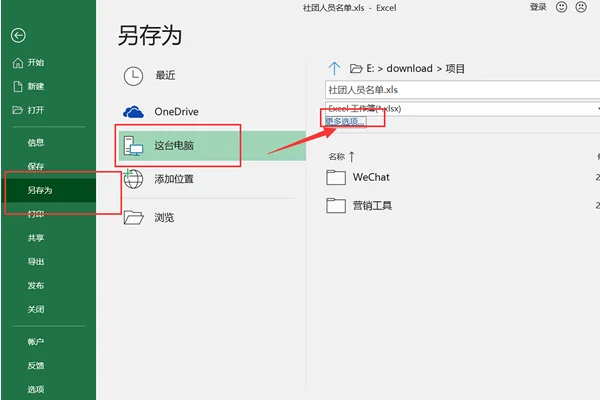Open 反馈 in the sidebar

click(36, 366)
